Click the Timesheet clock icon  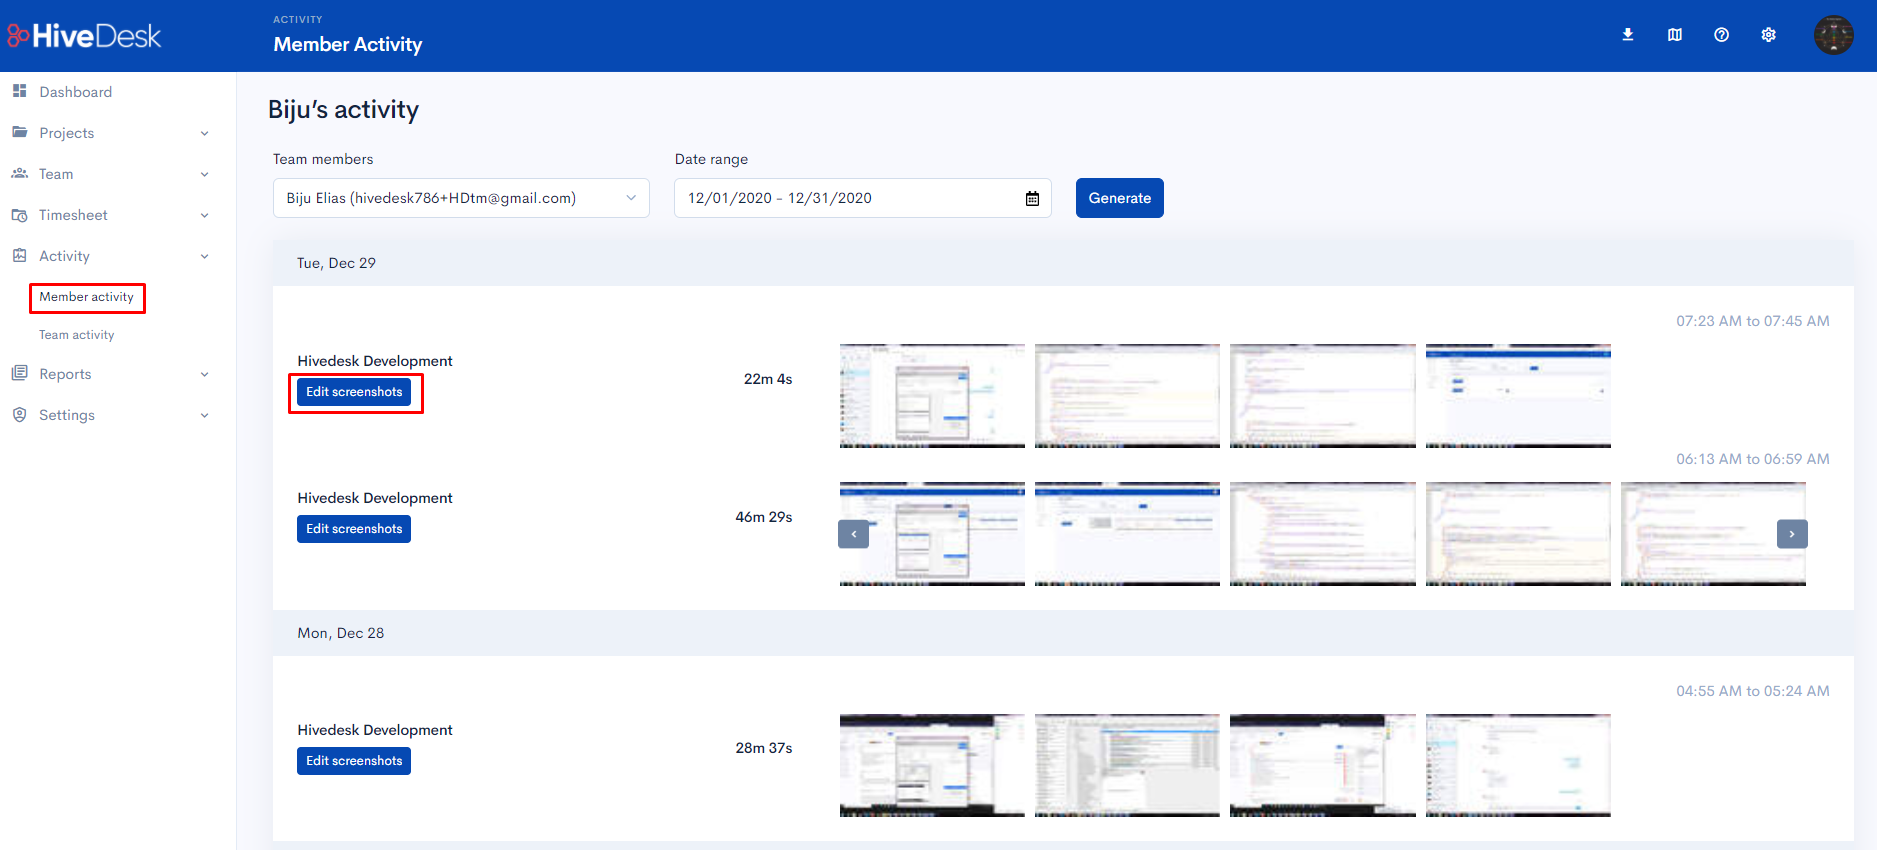pyautogui.click(x=19, y=215)
